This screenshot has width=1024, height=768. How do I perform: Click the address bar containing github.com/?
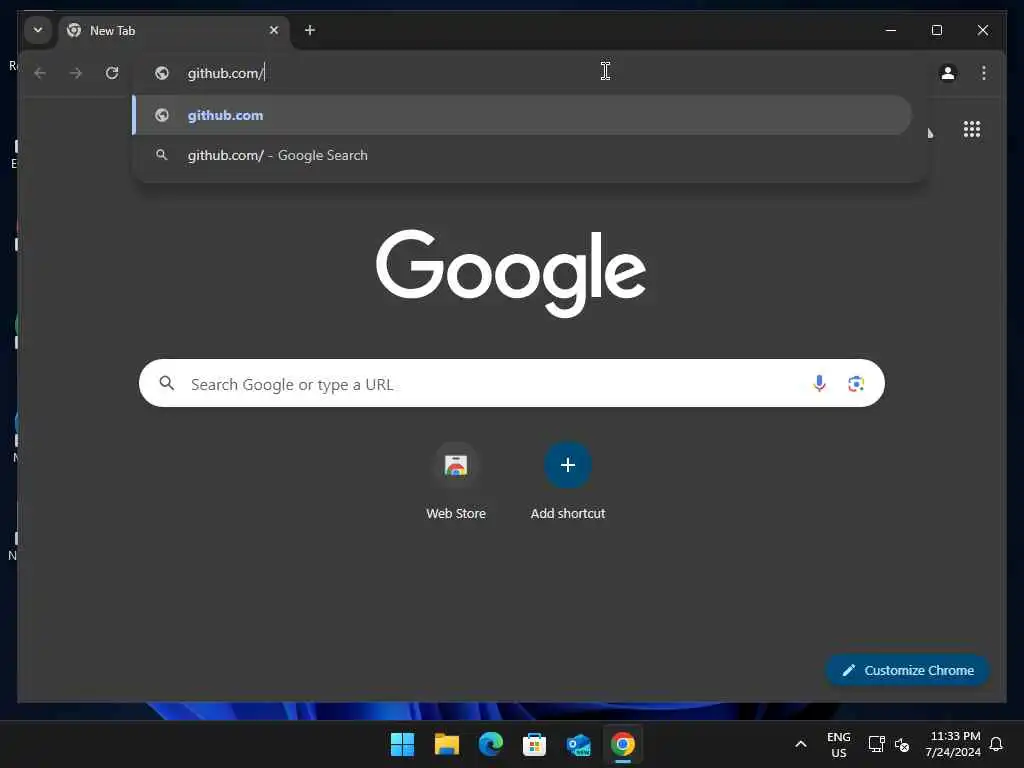click(529, 72)
